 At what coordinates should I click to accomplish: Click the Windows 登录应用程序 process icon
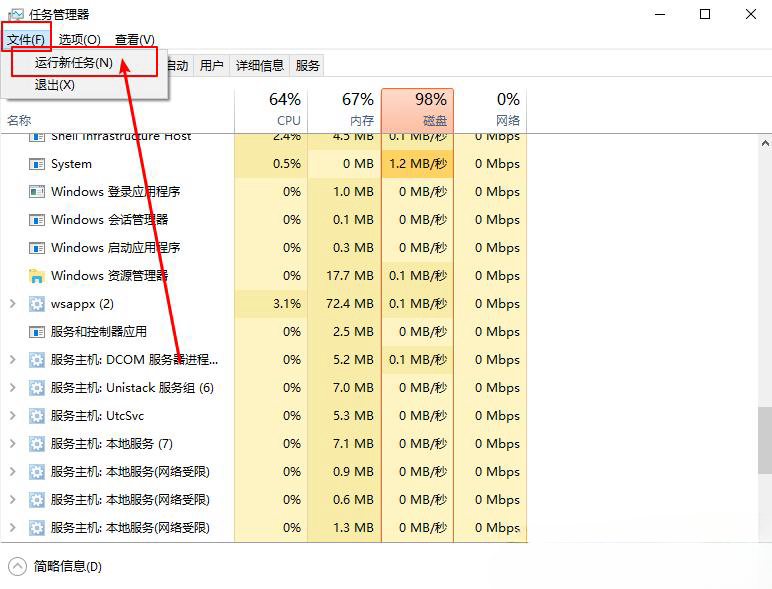point(36,192)
